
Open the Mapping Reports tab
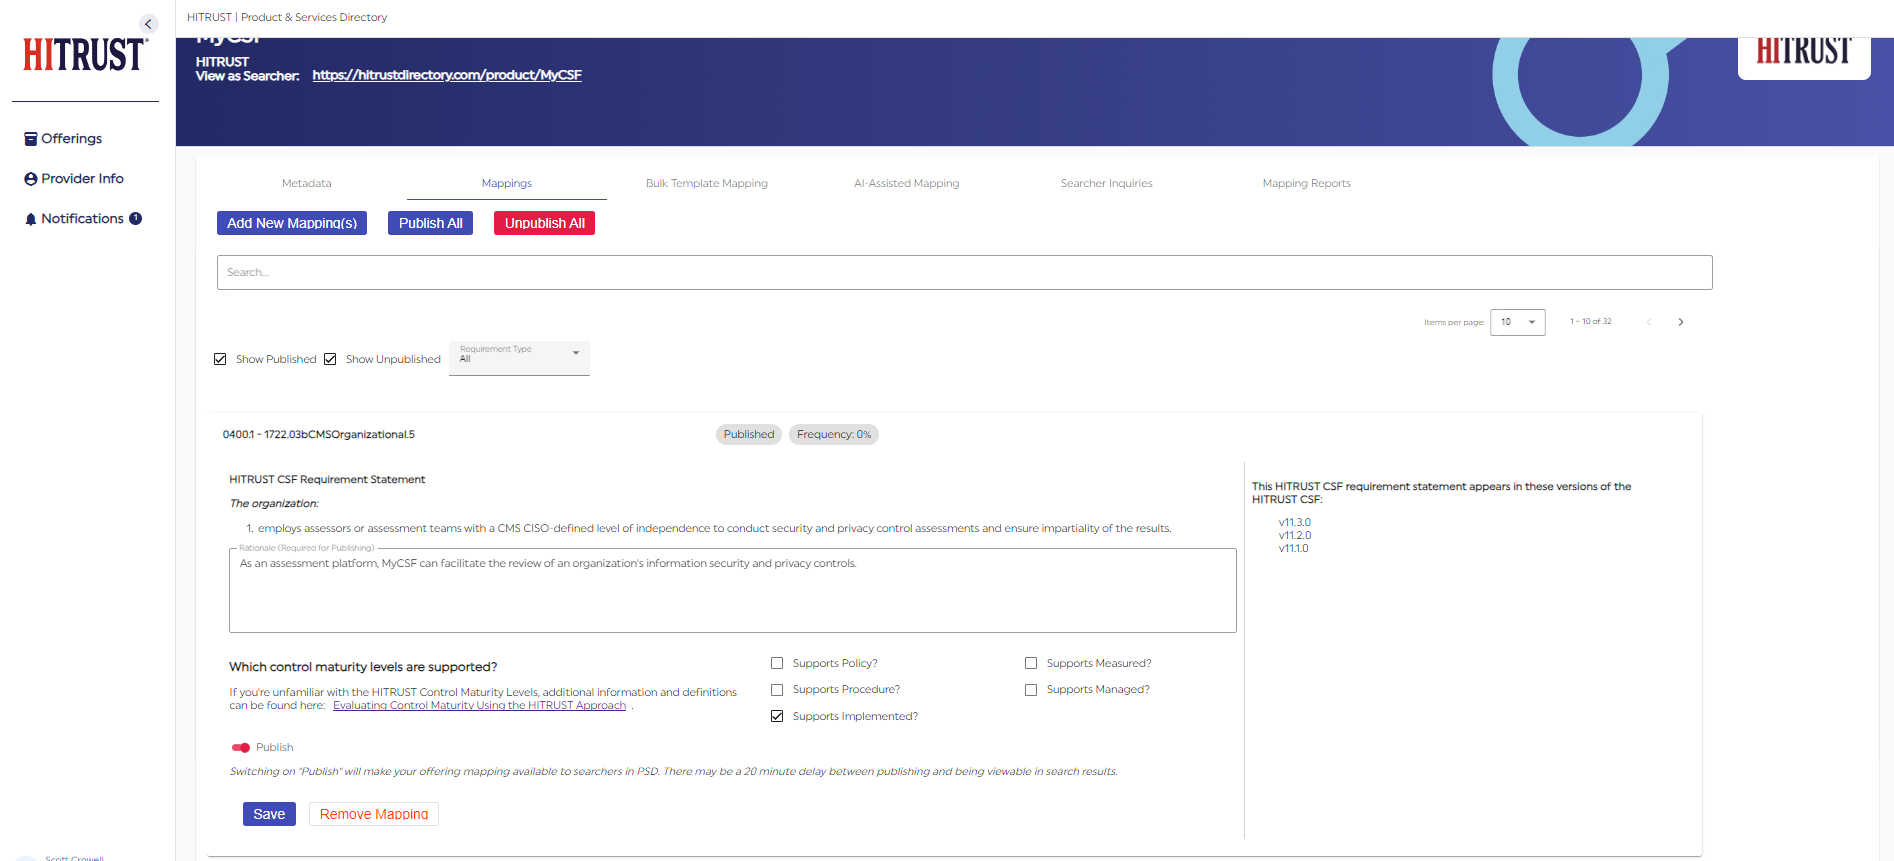(x=1307, y=183)
